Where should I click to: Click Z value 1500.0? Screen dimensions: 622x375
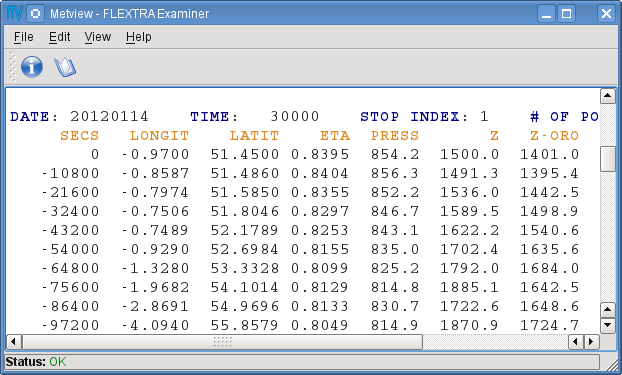470,154
